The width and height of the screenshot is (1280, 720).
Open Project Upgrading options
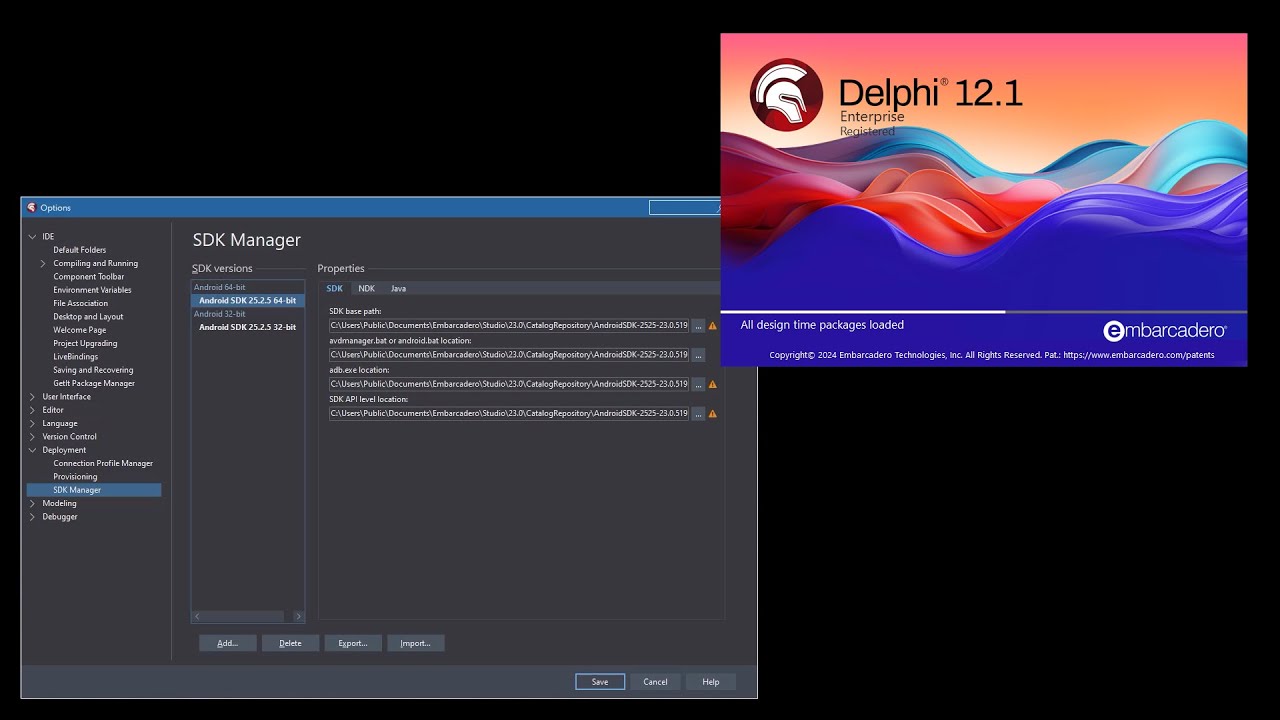(86, 344)
